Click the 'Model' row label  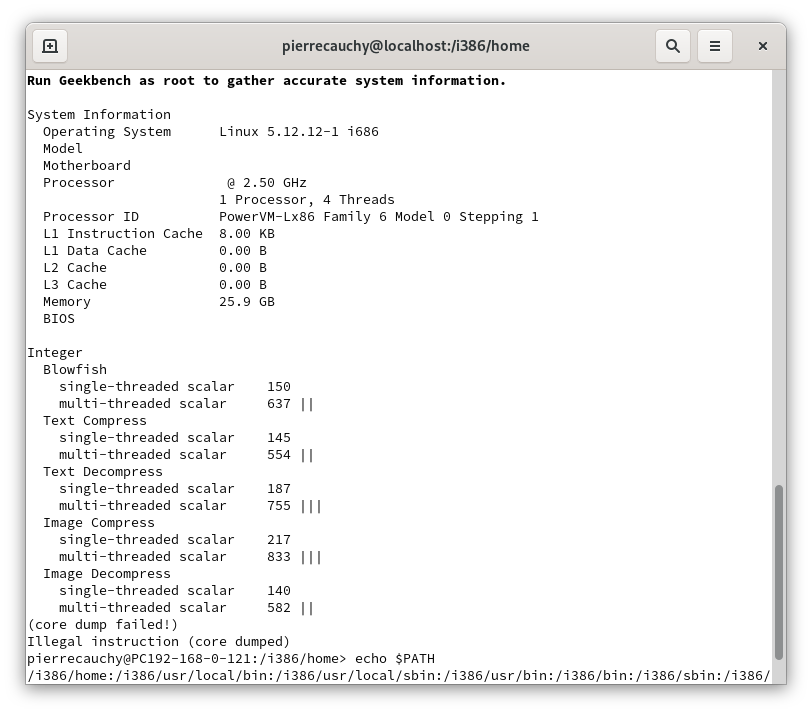point(63,149)
